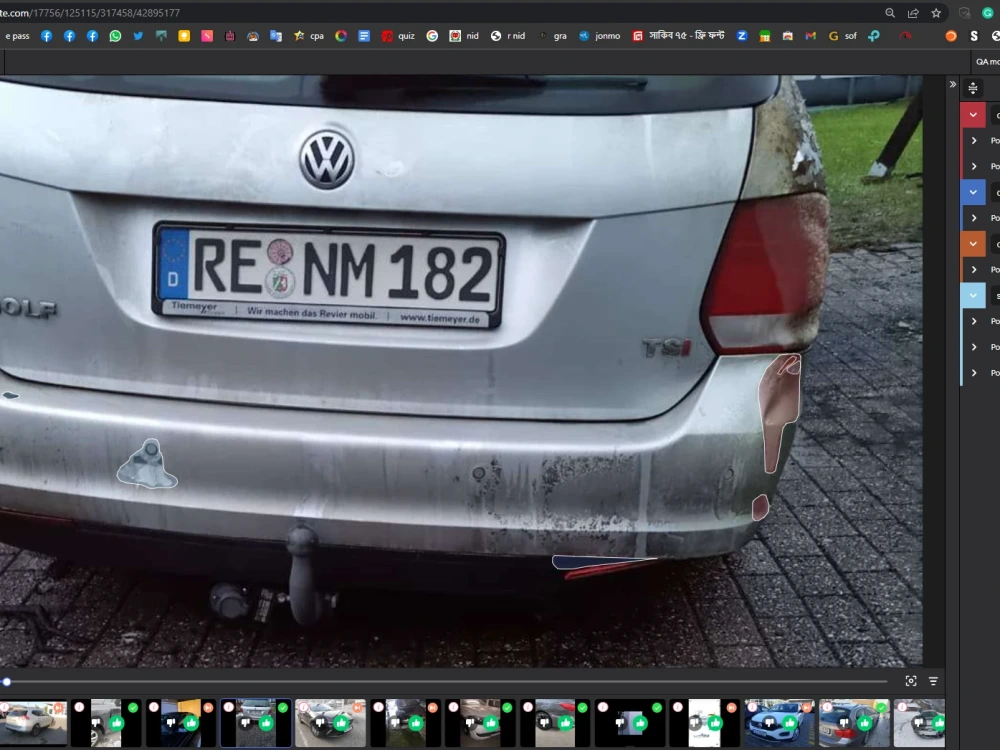This screenshot has height=750, width=1000.
Task: Open the Zoom 'Z' bookmark
Action: click(742, 36)
